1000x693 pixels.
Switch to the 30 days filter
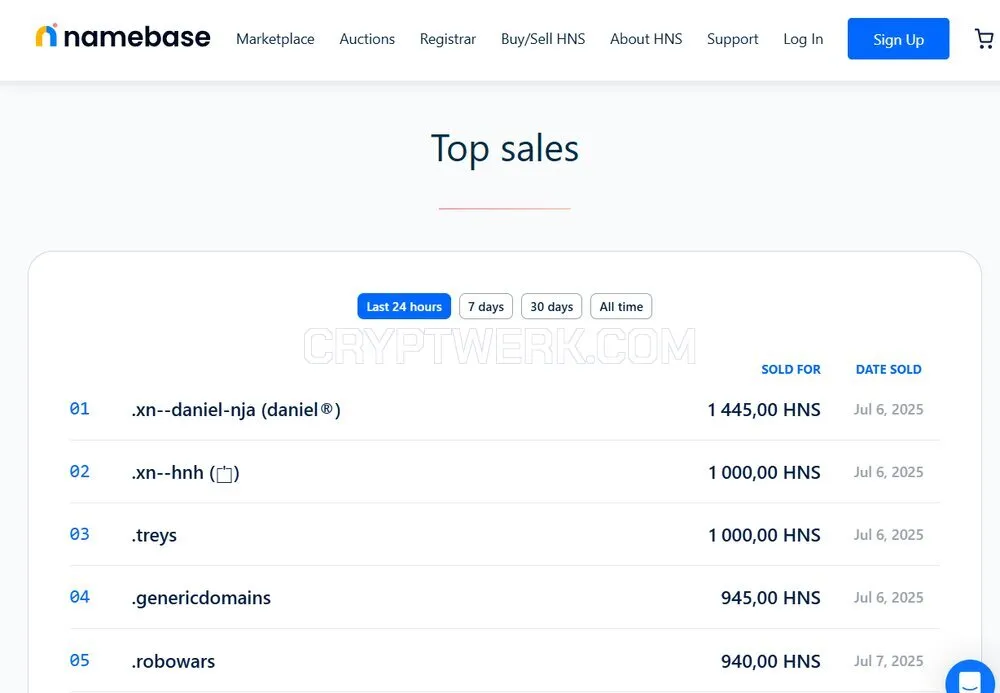[552, 306]
